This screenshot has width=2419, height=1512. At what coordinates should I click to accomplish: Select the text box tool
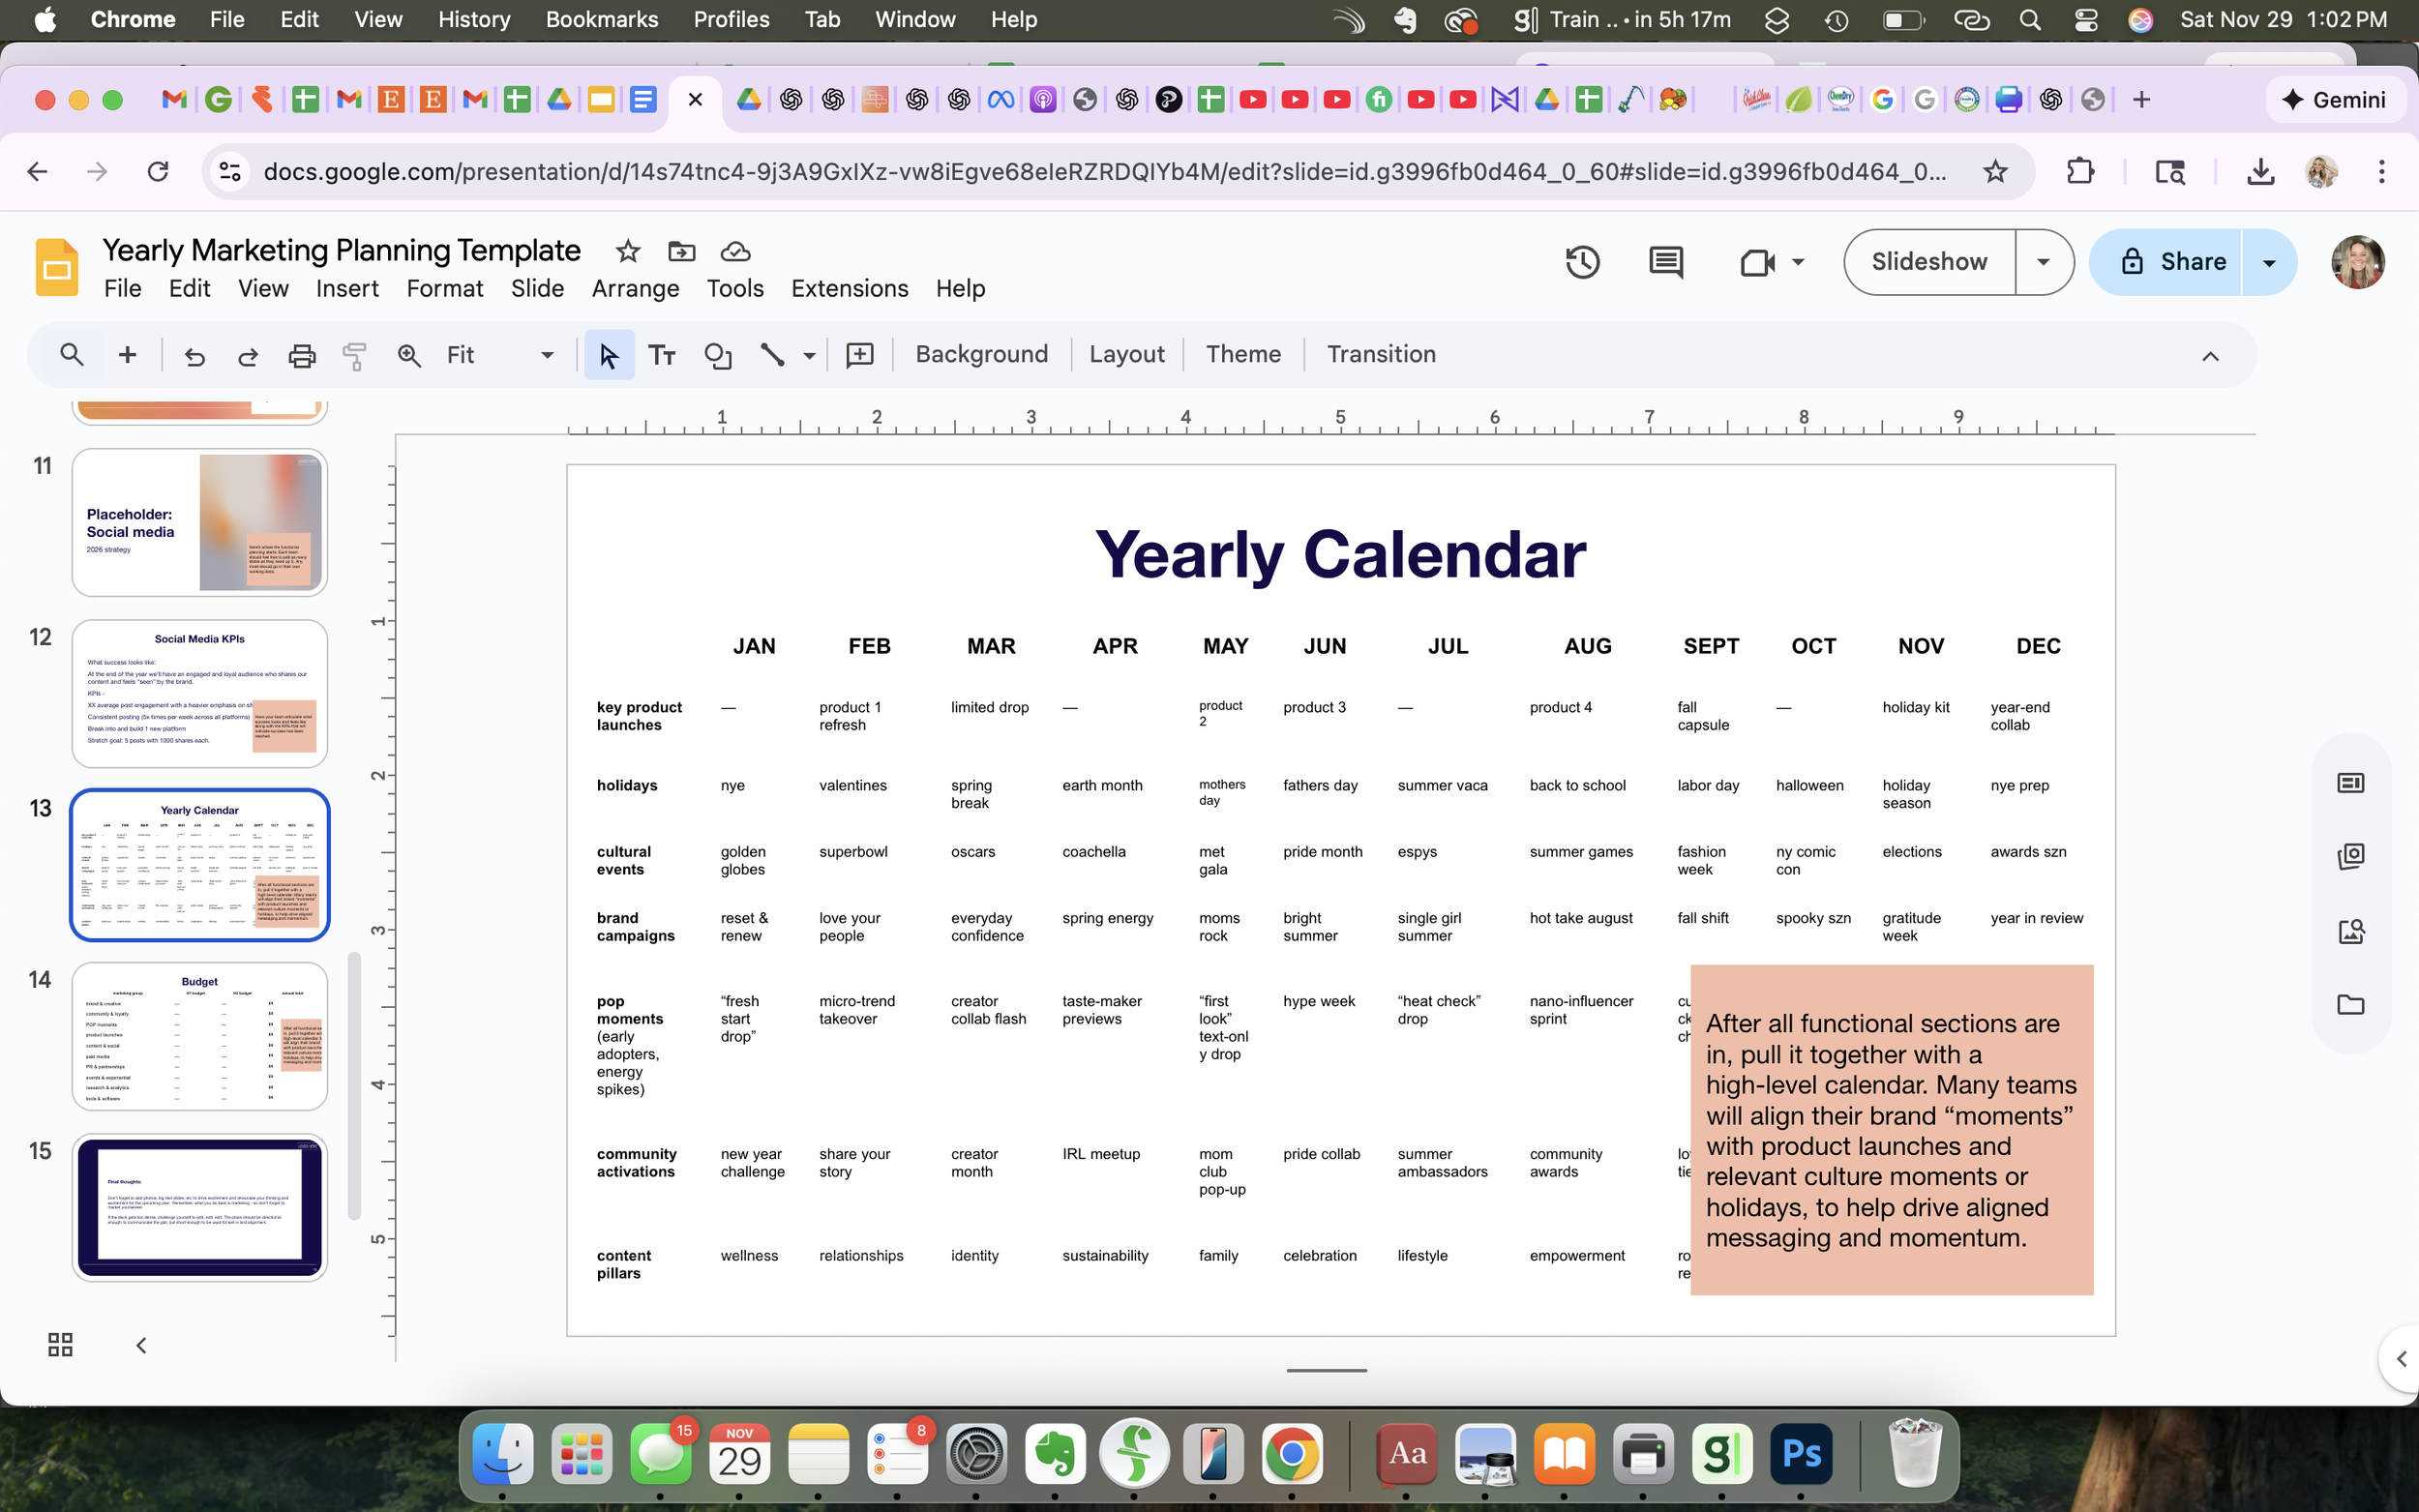(662, 355)
